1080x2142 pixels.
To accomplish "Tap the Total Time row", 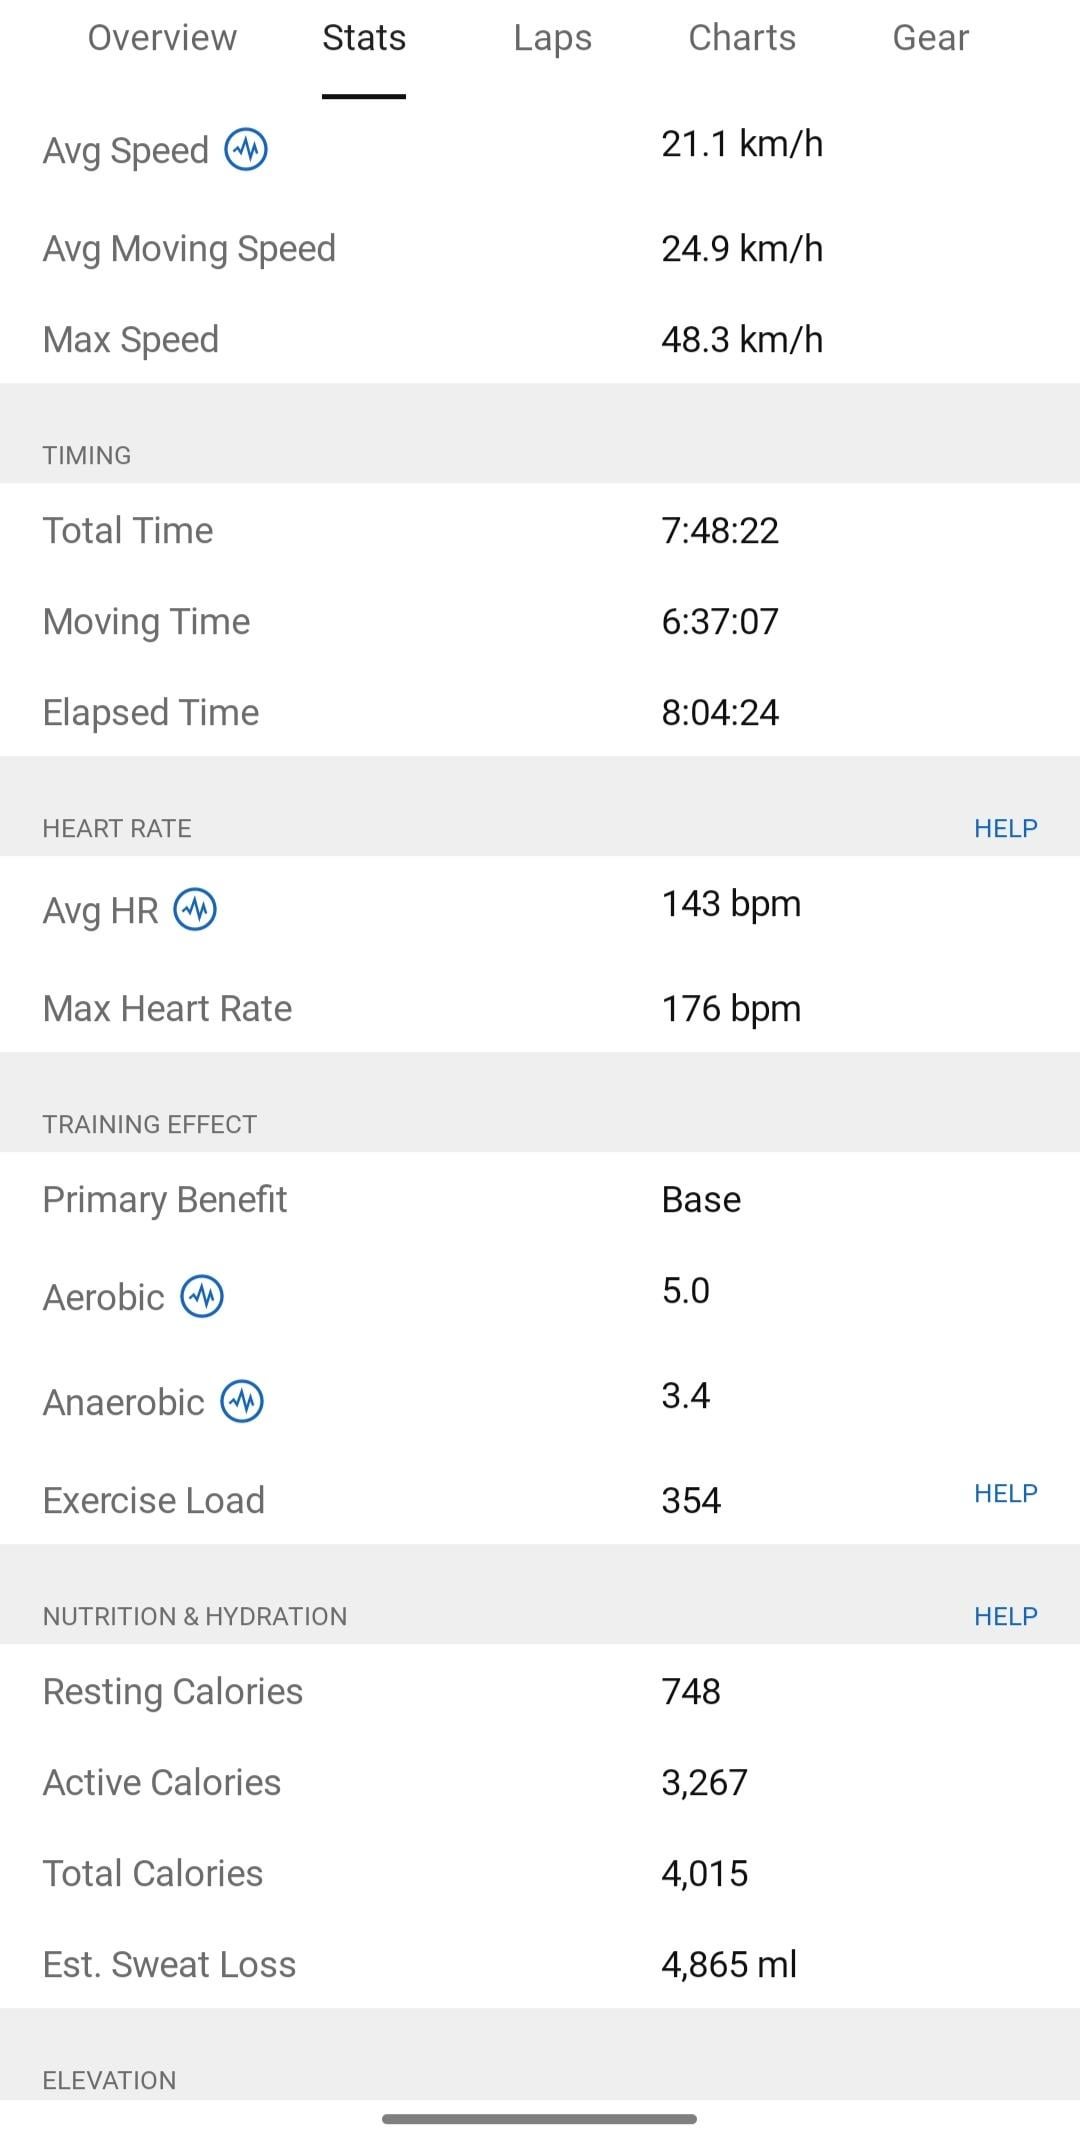I will pos(540,530).
